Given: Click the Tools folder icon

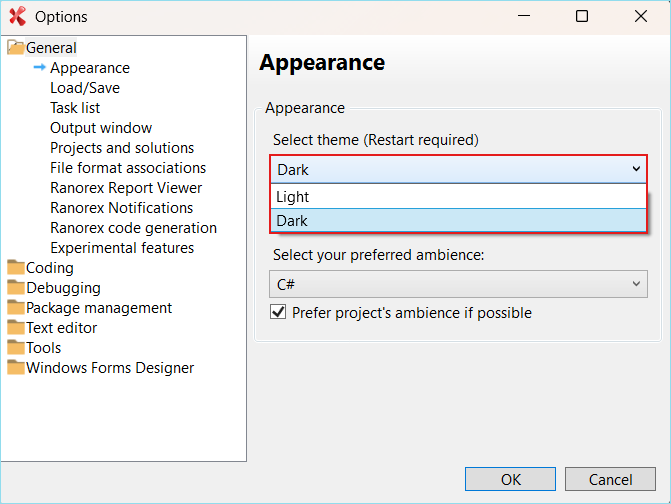Looking at the screenshot, I should pos(15,348).
